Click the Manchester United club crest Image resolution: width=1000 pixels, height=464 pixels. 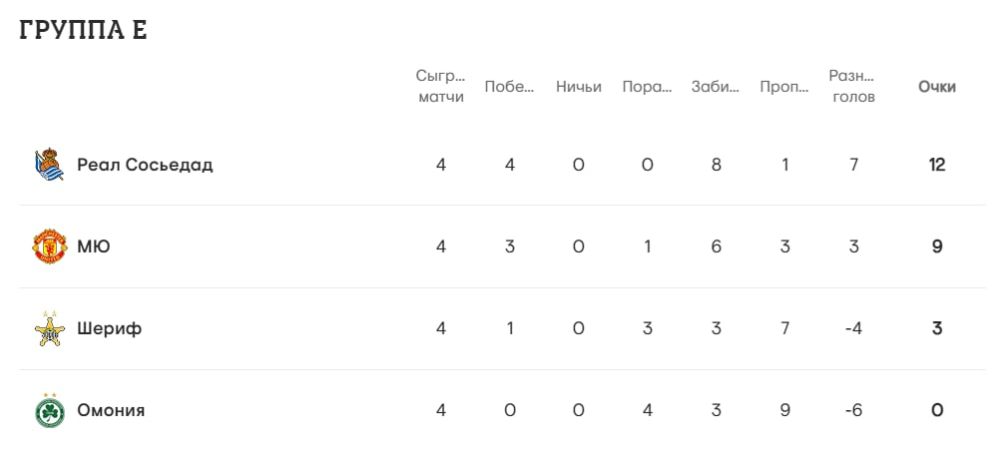tap(49, 246)
